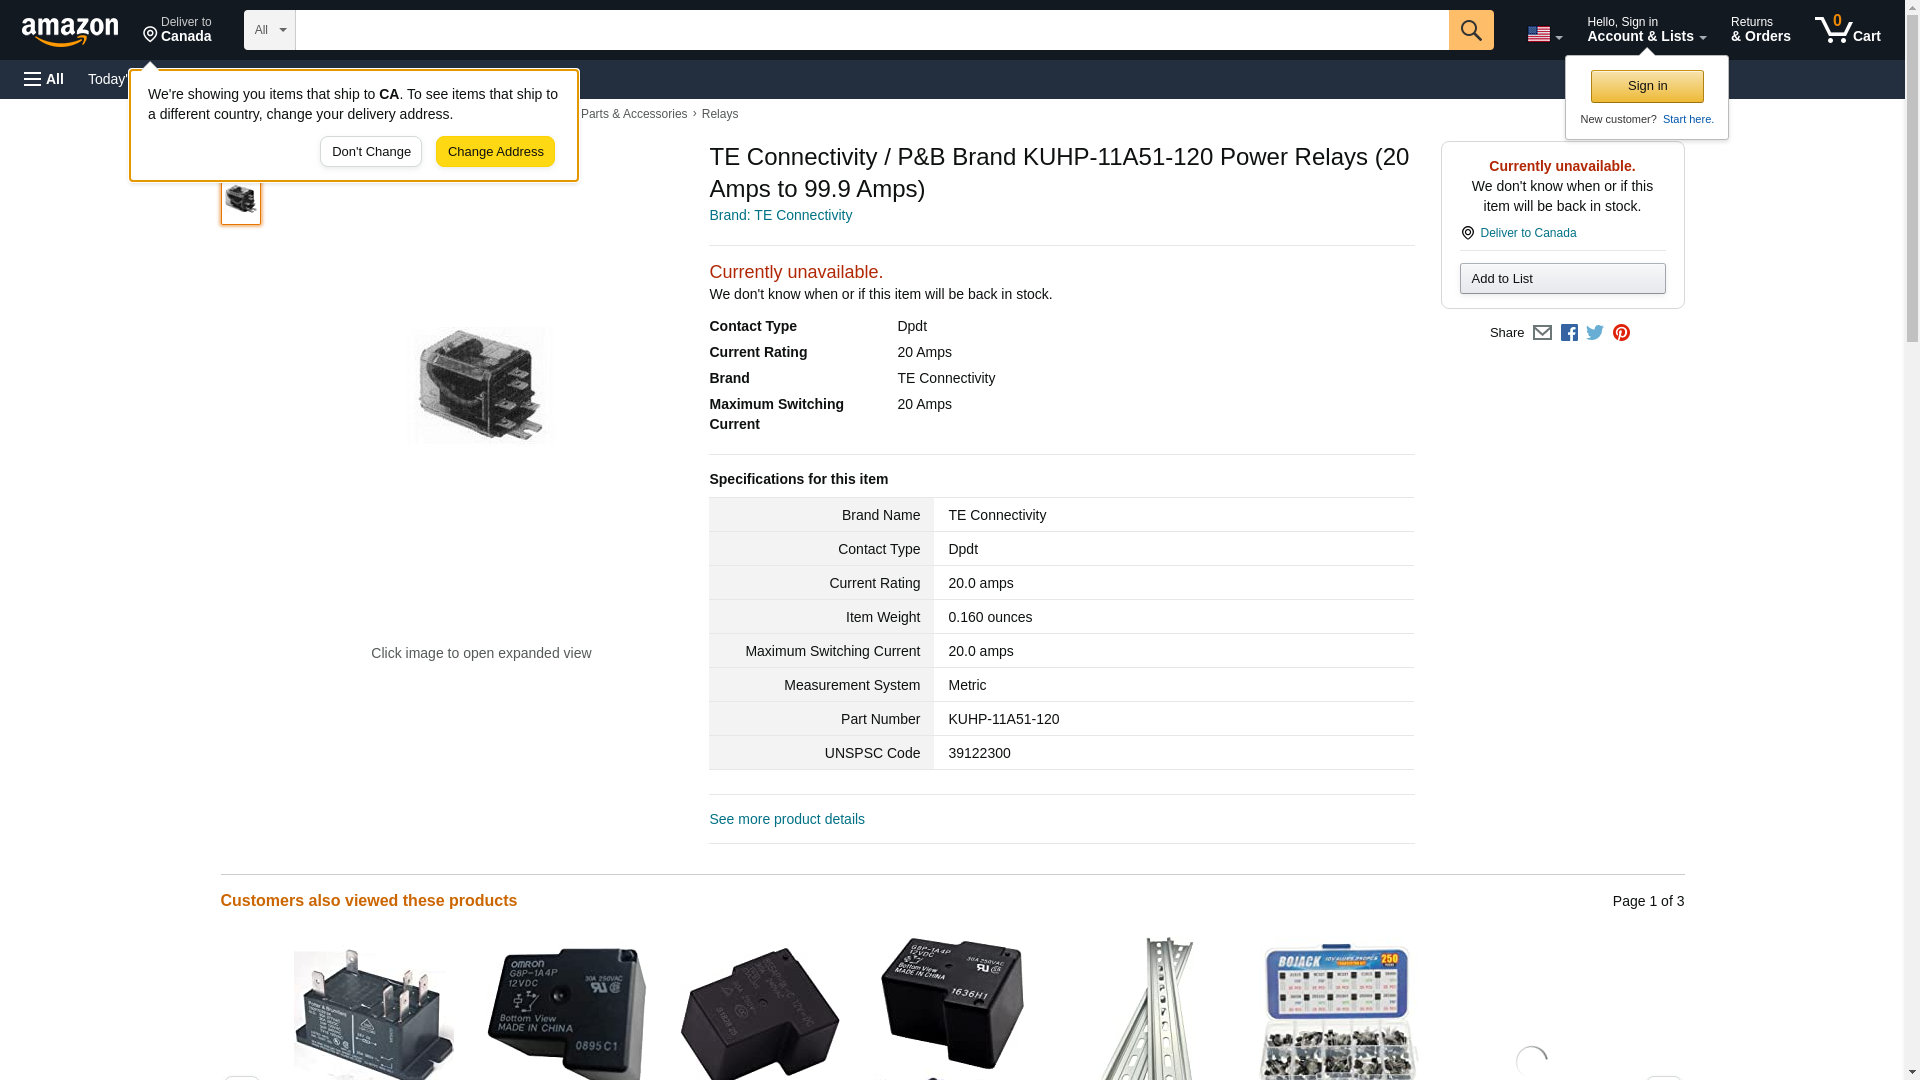Click the Relays breadcrumb
This screenshot has height=1080, width=1920.
click(720, 114)
